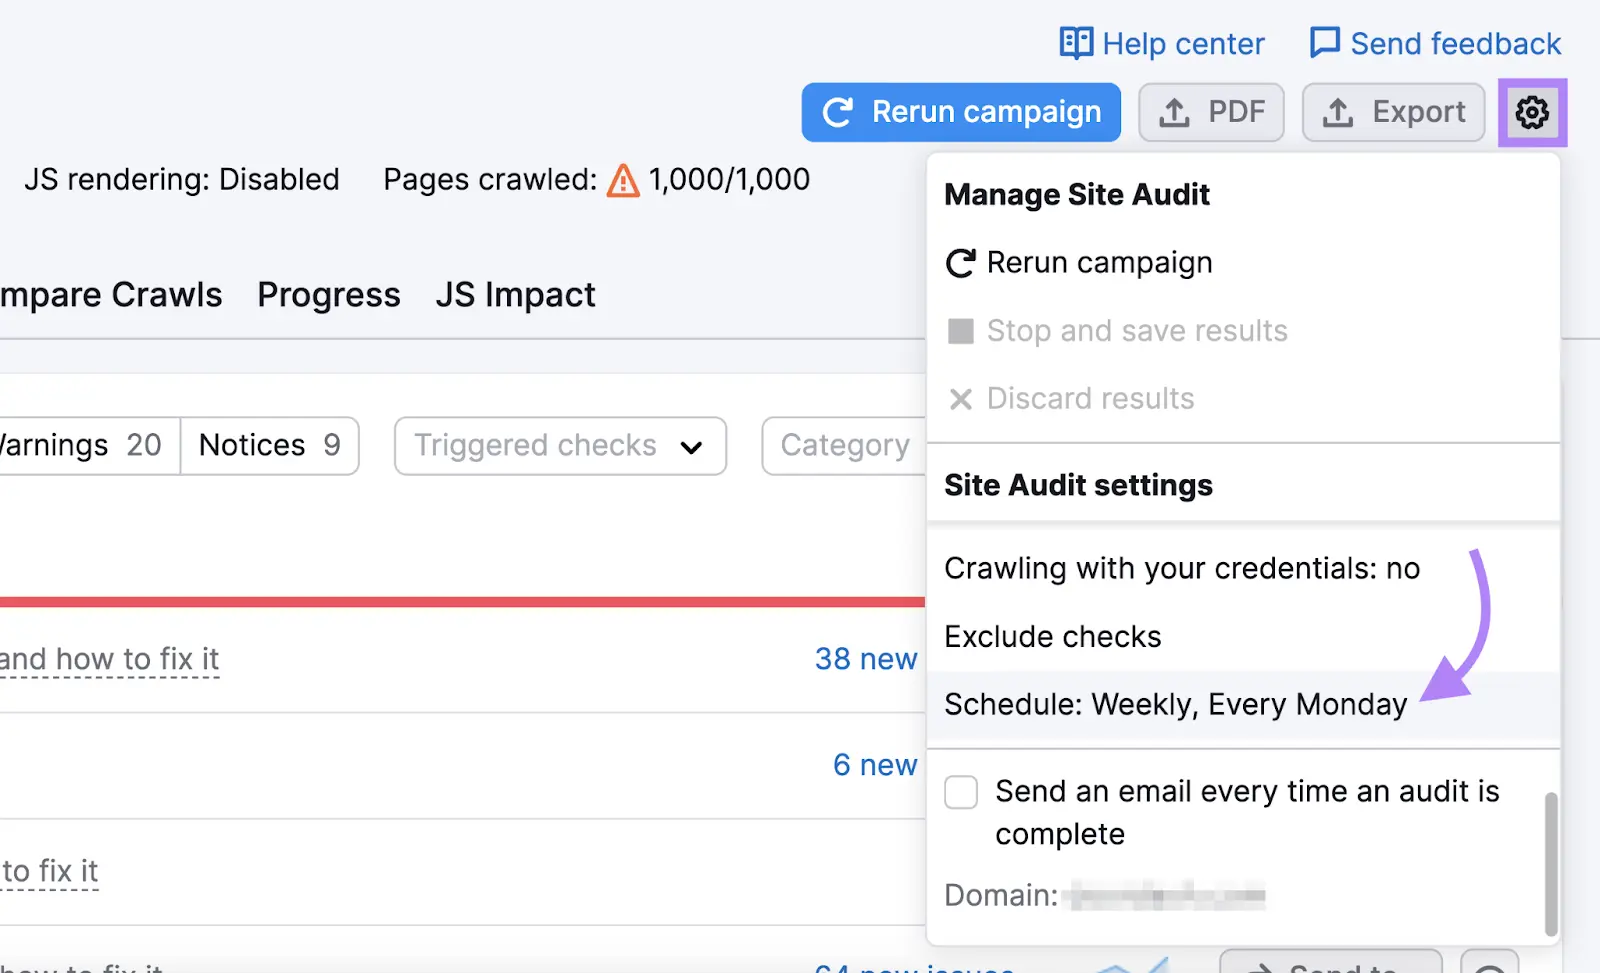
Task: Toggle crawling with your credentials setting
Action: [1182, 568]
